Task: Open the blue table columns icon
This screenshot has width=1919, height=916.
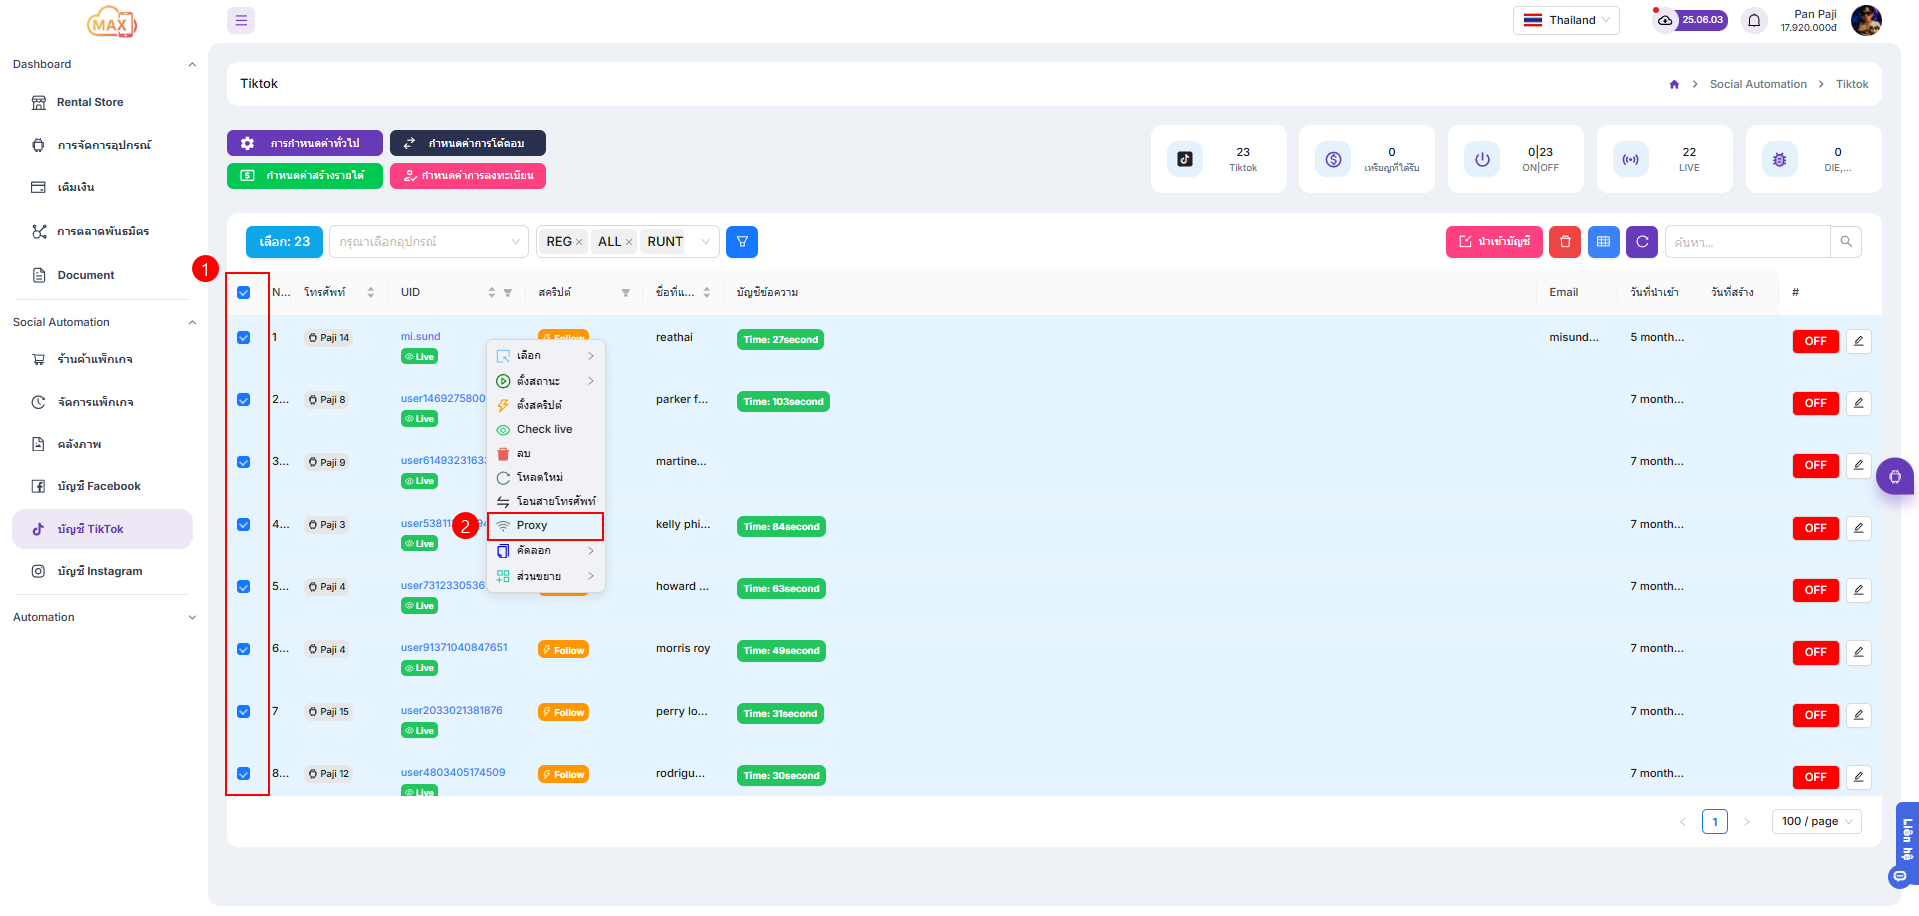Action: [1603, 242]
